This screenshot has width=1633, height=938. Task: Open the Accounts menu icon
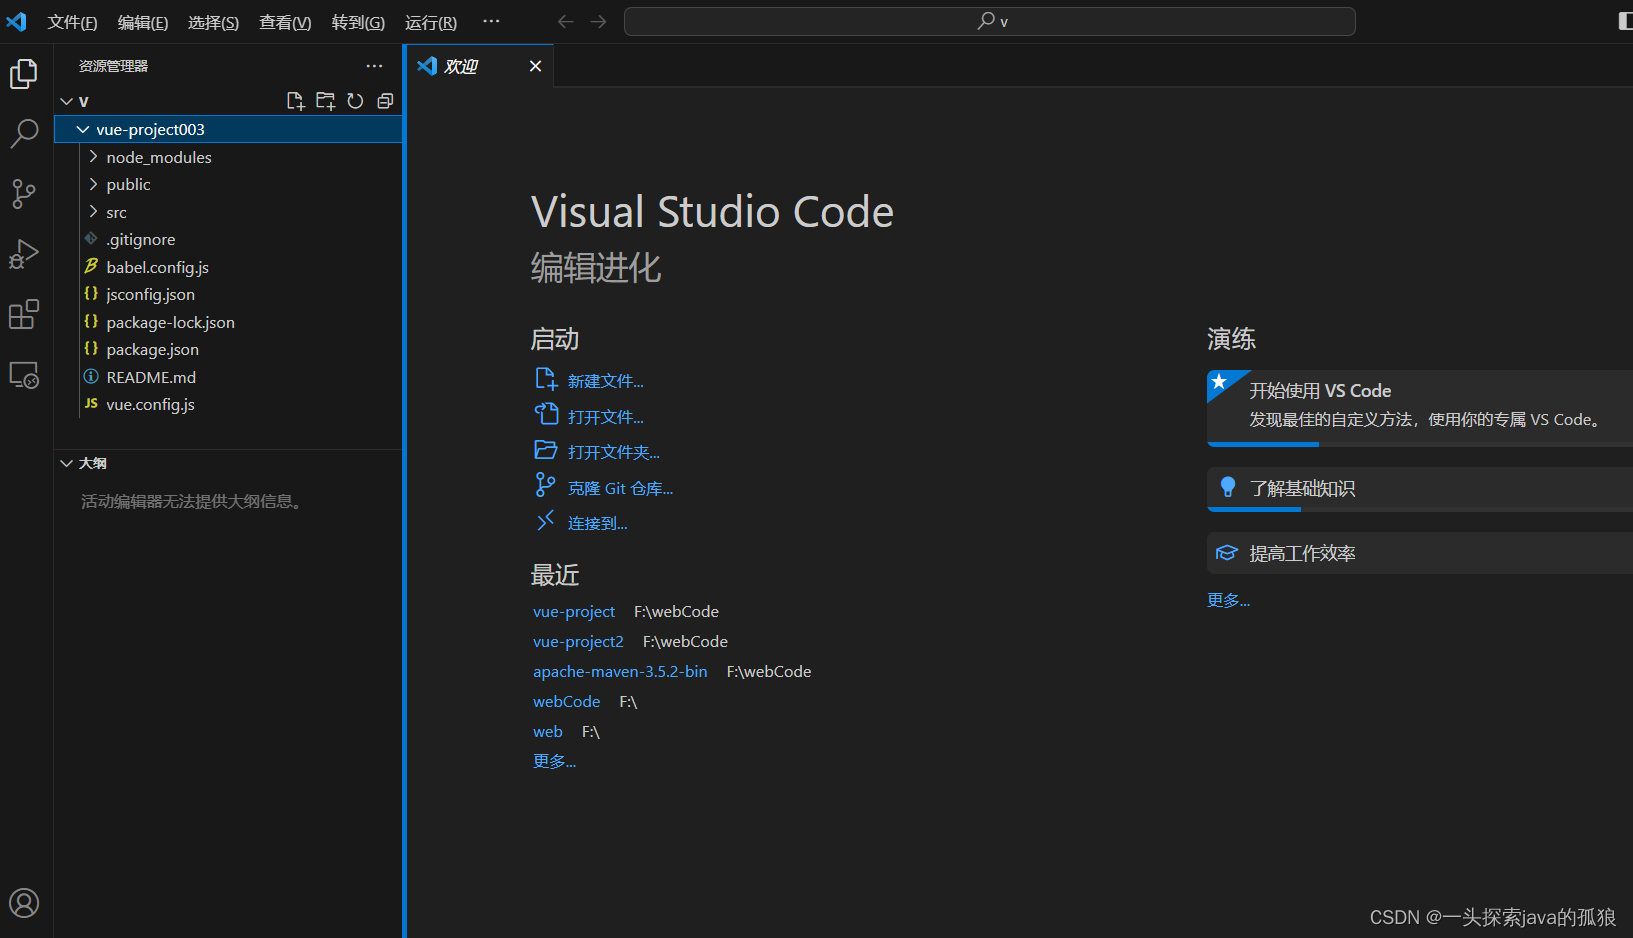click(x=24, y=903)
